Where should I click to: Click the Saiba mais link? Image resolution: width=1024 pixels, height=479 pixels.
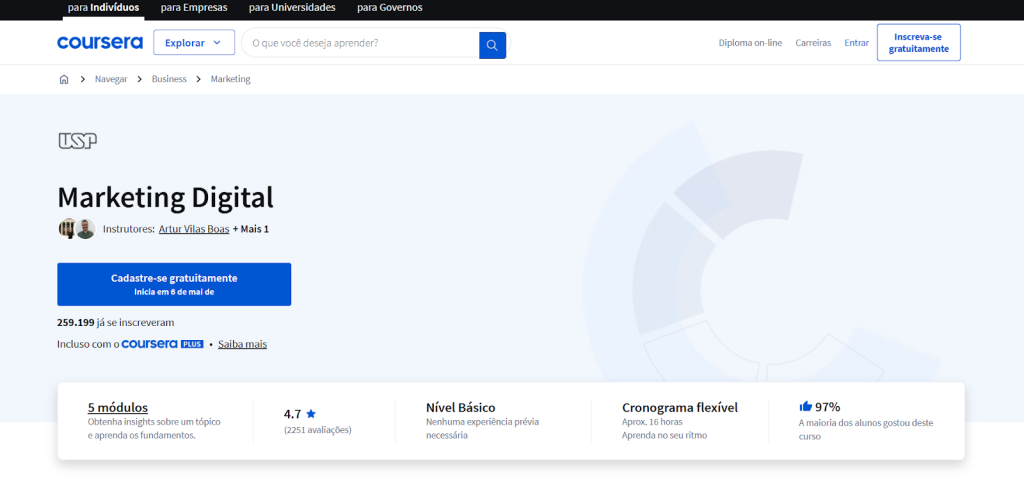(x=242, y=344)
